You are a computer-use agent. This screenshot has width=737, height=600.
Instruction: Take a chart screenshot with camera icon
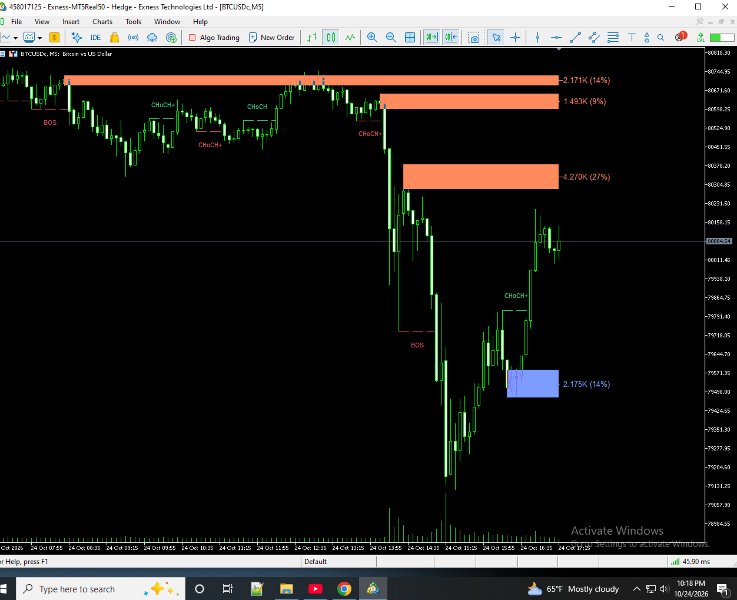[x=474, y=38]
